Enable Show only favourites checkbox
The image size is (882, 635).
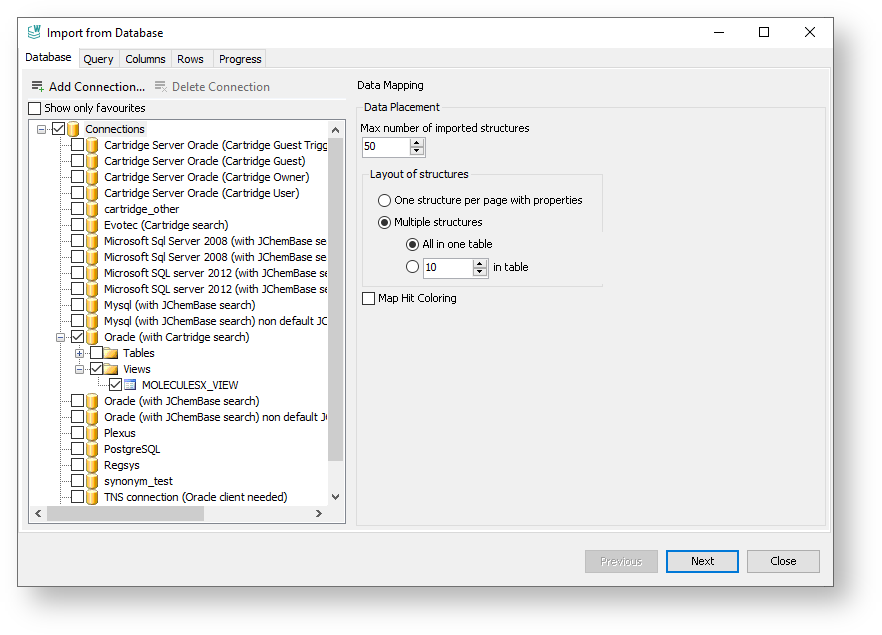[x=35, y=108]
